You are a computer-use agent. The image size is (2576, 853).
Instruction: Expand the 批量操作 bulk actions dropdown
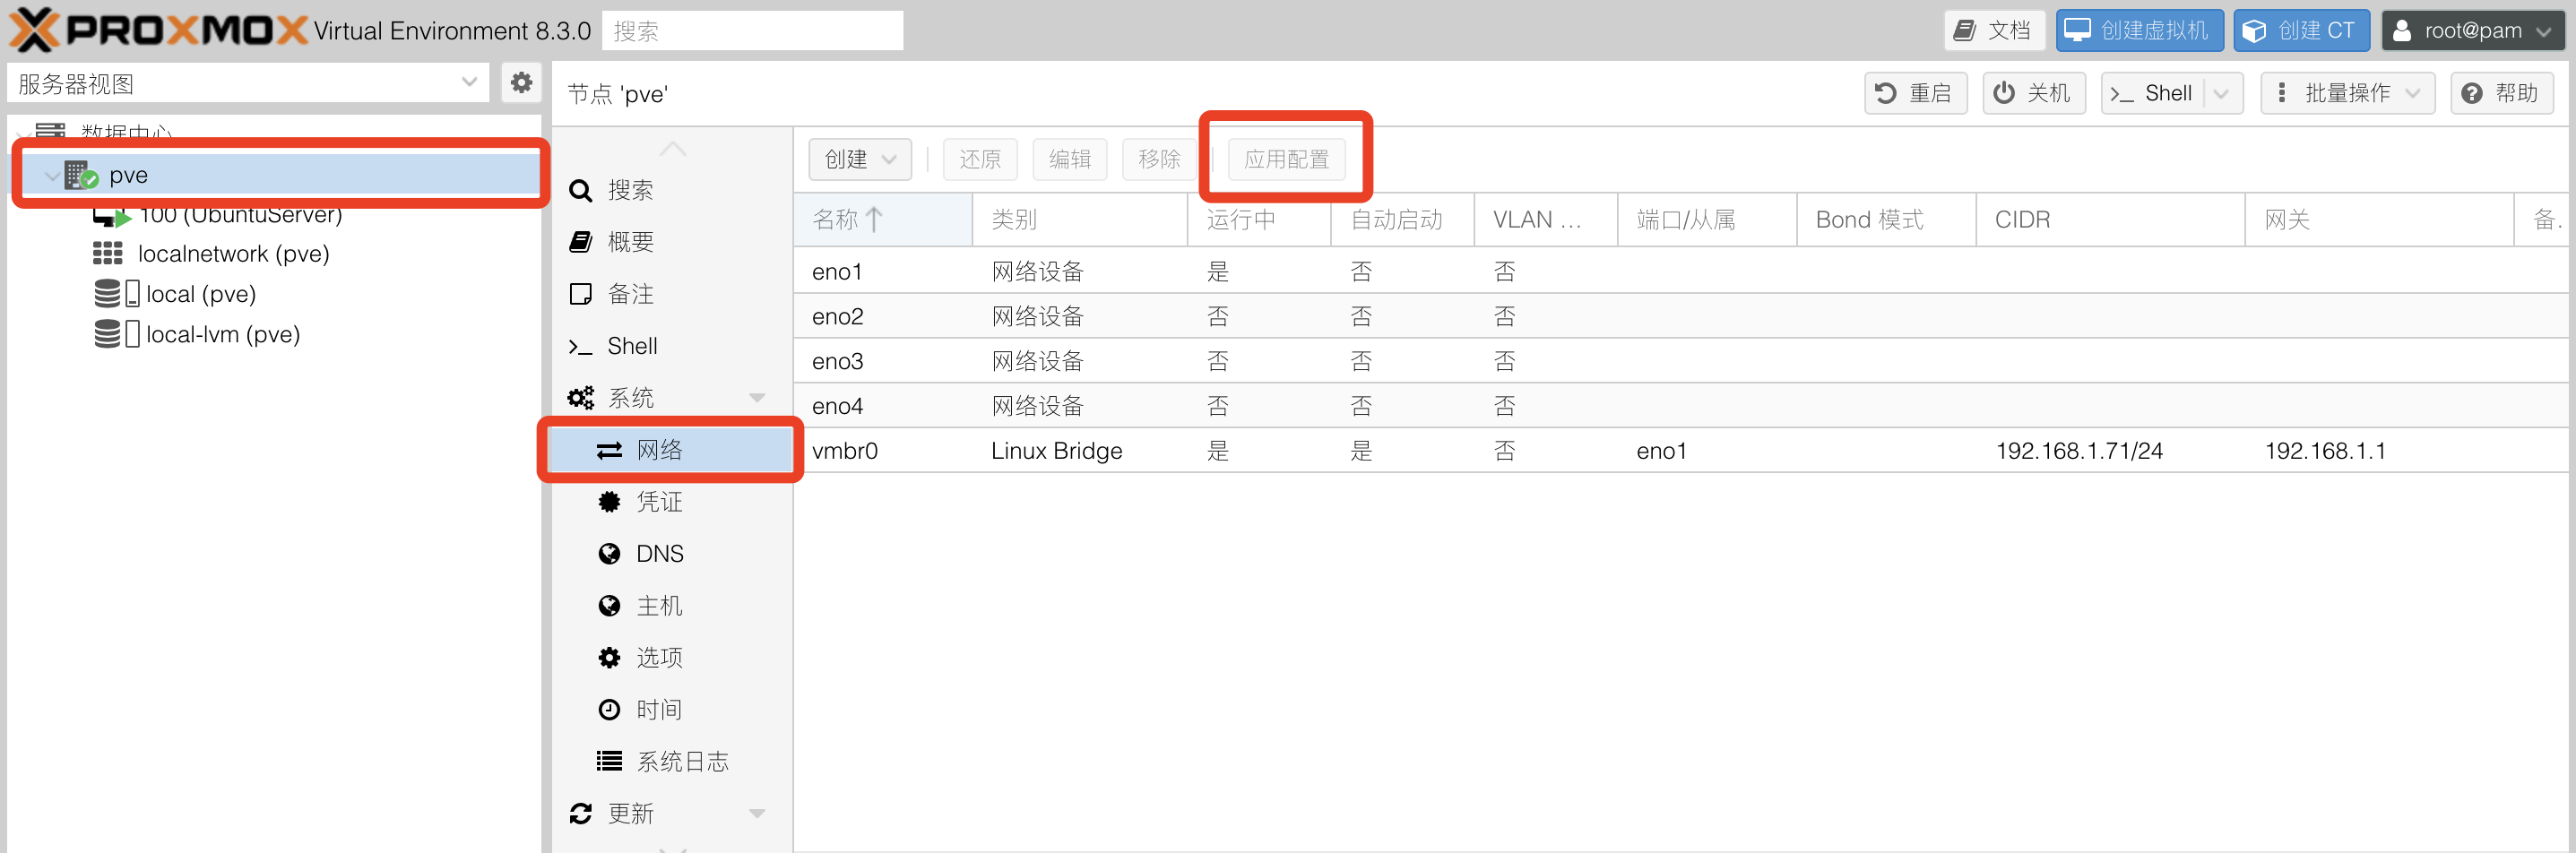[2347, 93]
